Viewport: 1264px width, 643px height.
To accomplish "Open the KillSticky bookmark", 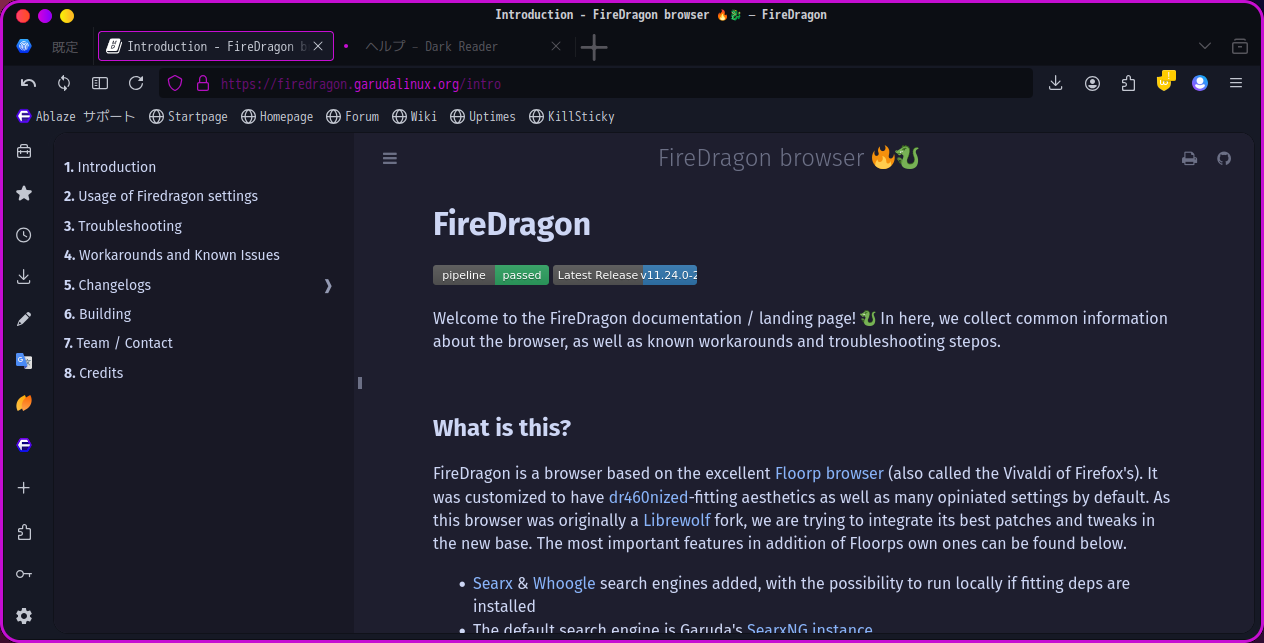I will [571, 116].
